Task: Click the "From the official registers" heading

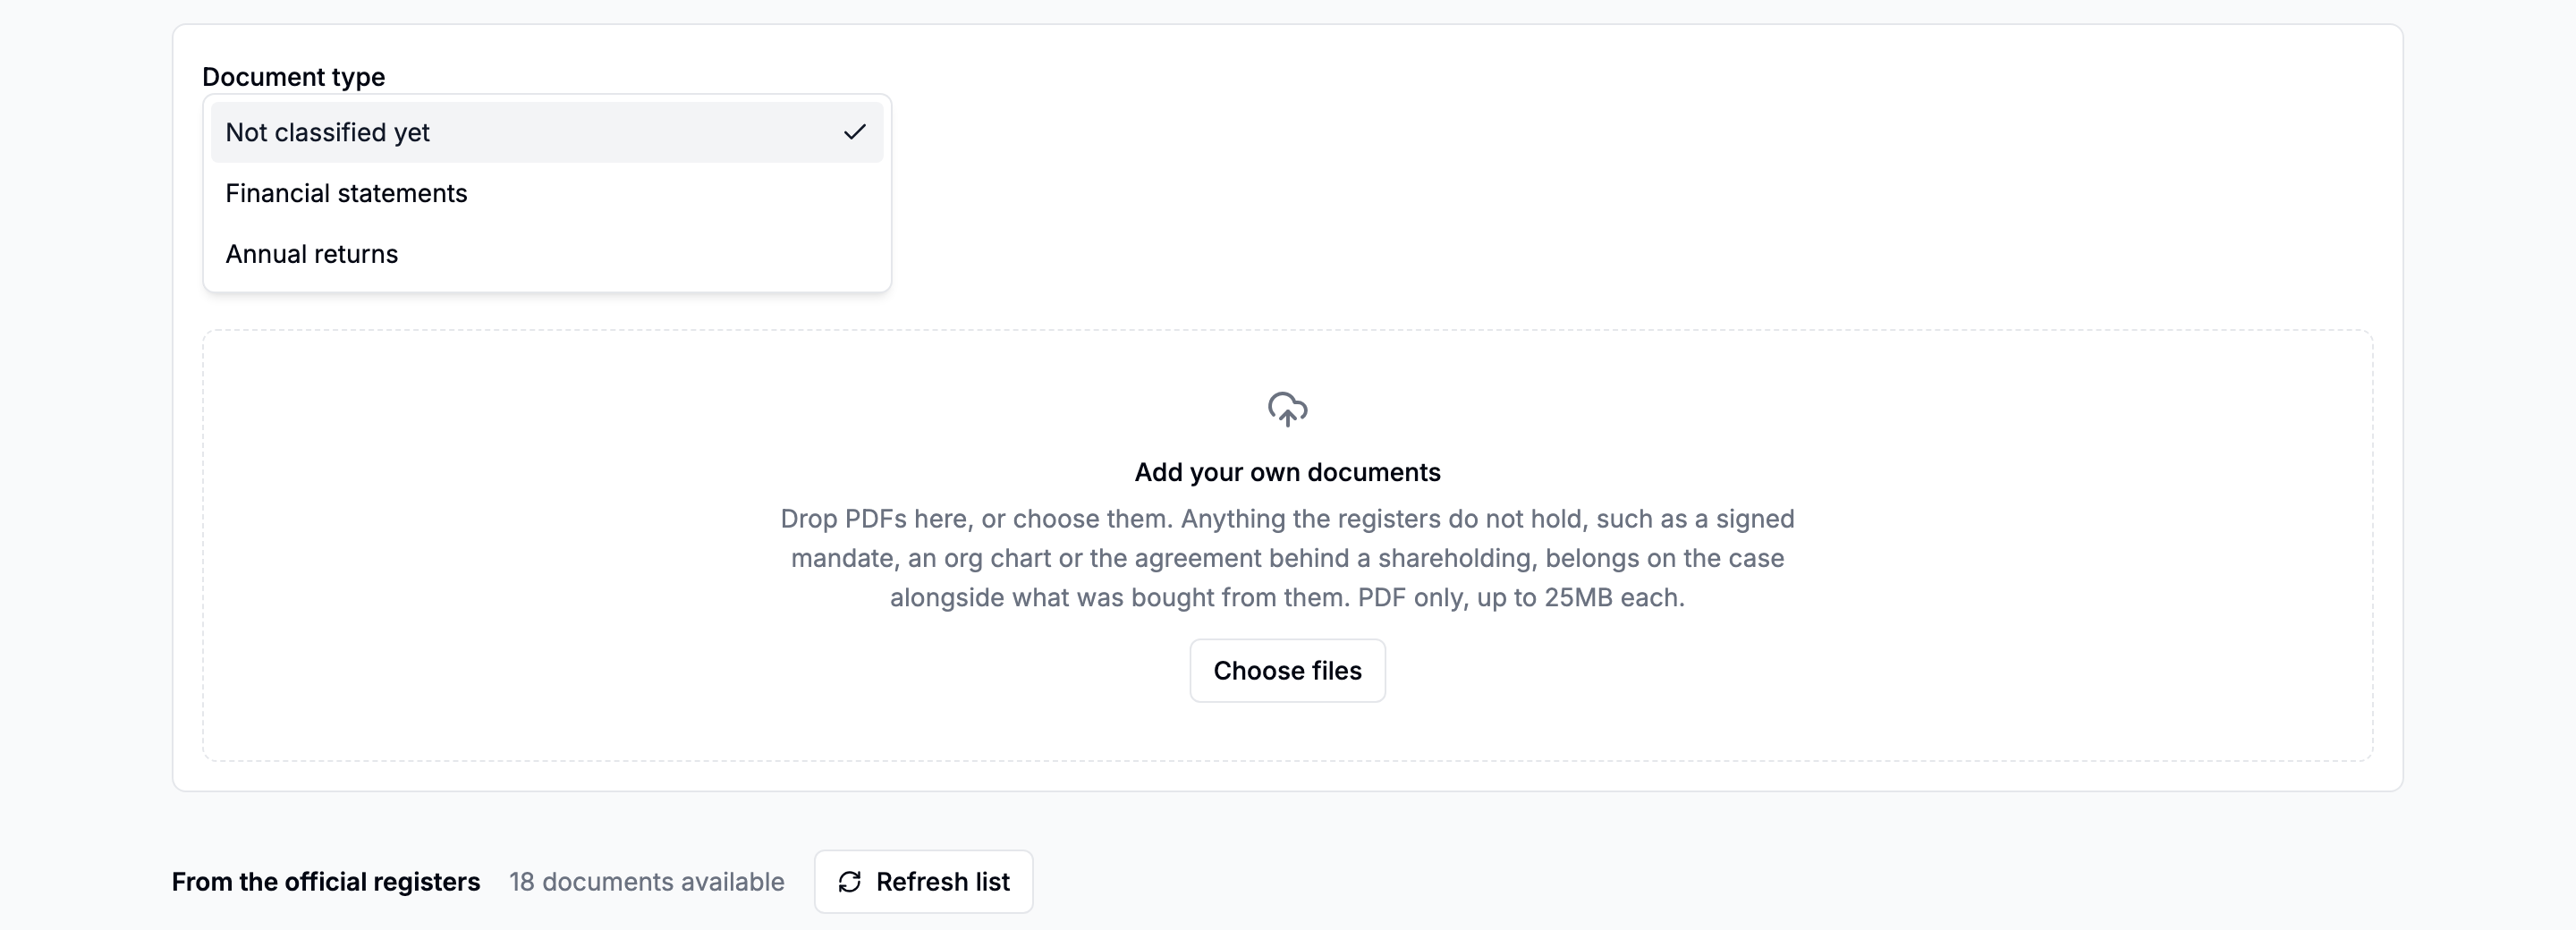Action: [326, 882]
